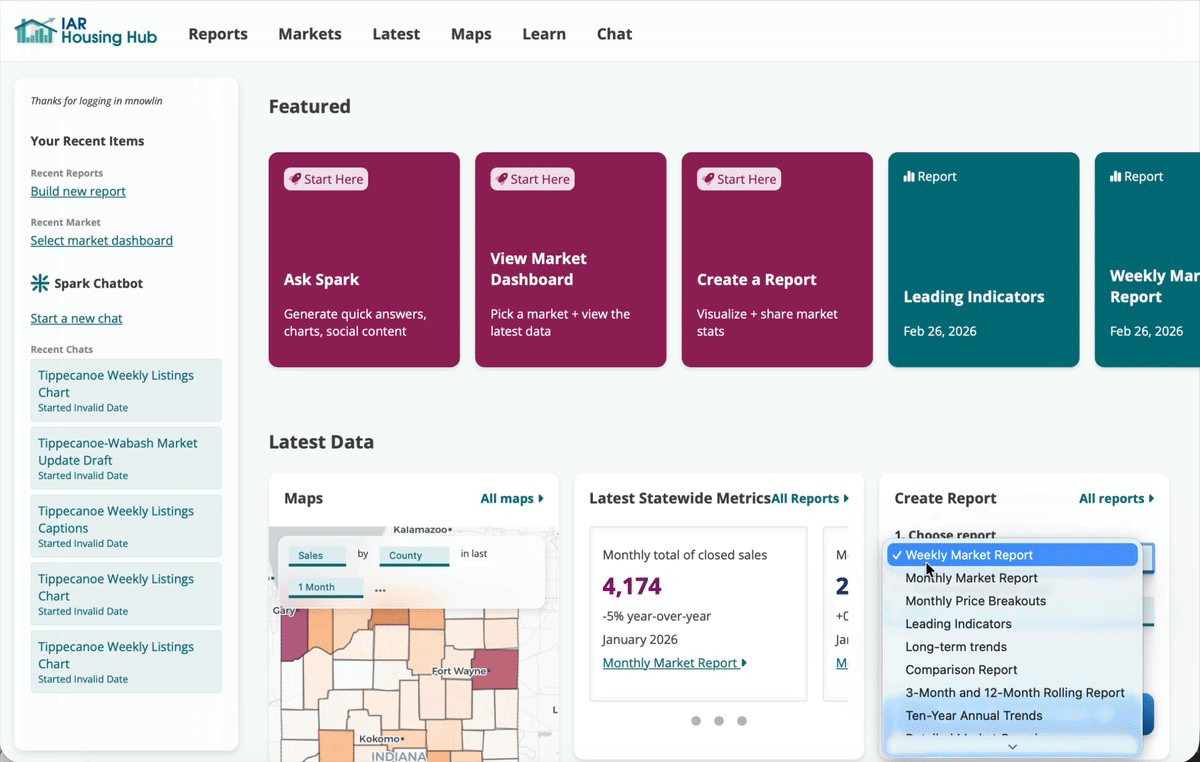Click the Start Here badge on Ask Spark card
1200x762 pixels.
(x=325, y=178)
